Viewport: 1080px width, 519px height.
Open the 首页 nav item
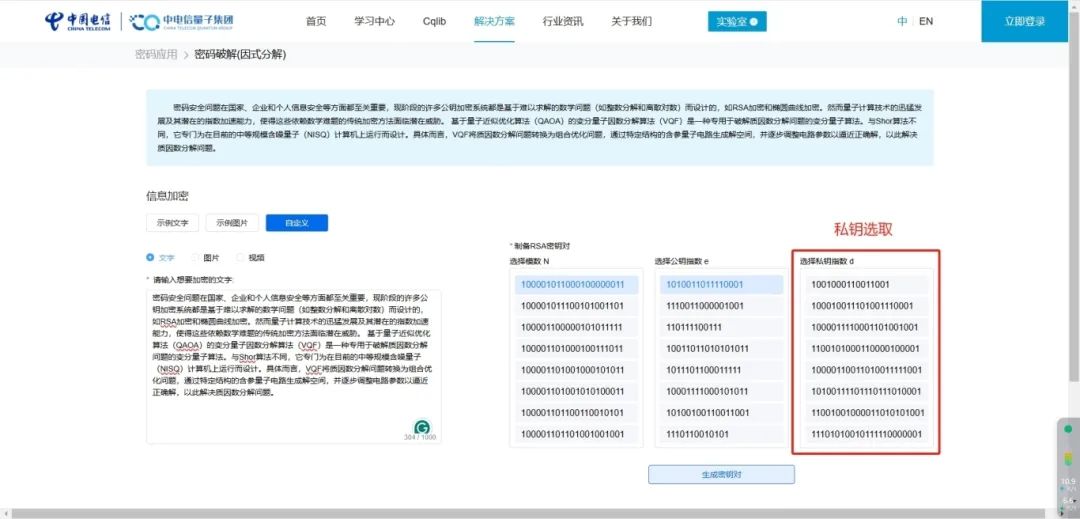click(x=316, y=21)
